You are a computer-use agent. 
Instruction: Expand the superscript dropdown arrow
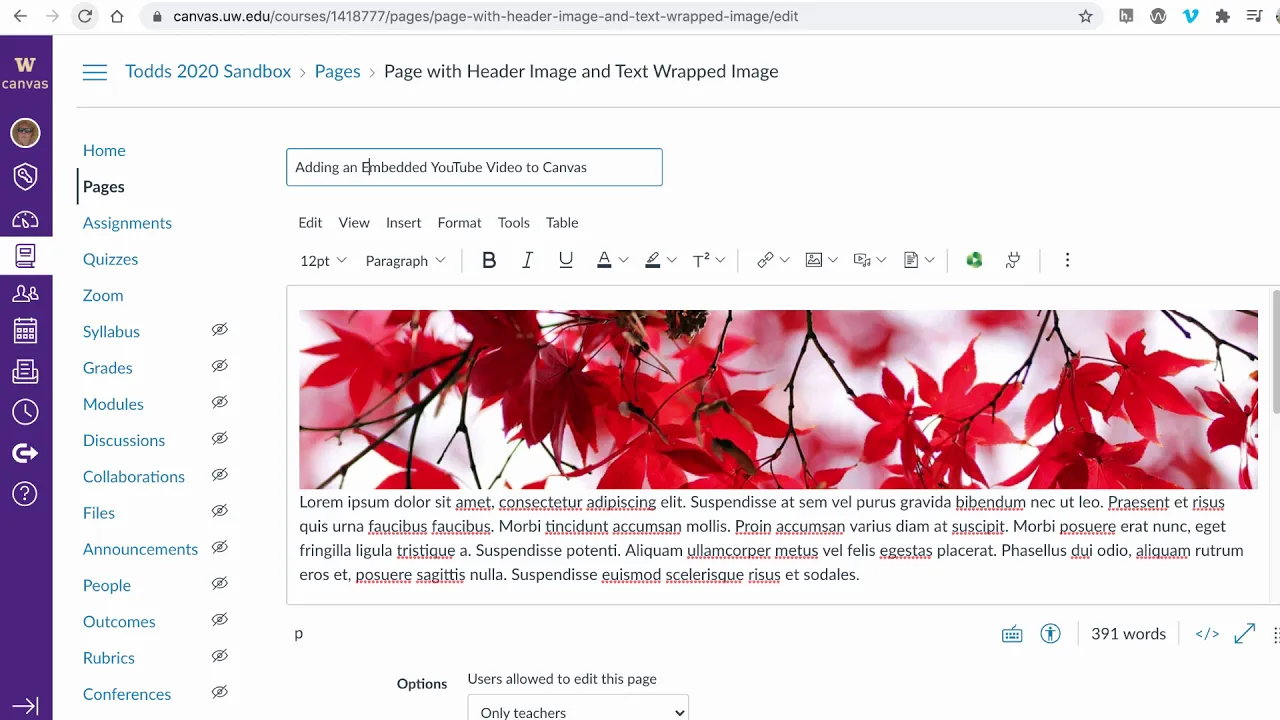pos(720,260)
